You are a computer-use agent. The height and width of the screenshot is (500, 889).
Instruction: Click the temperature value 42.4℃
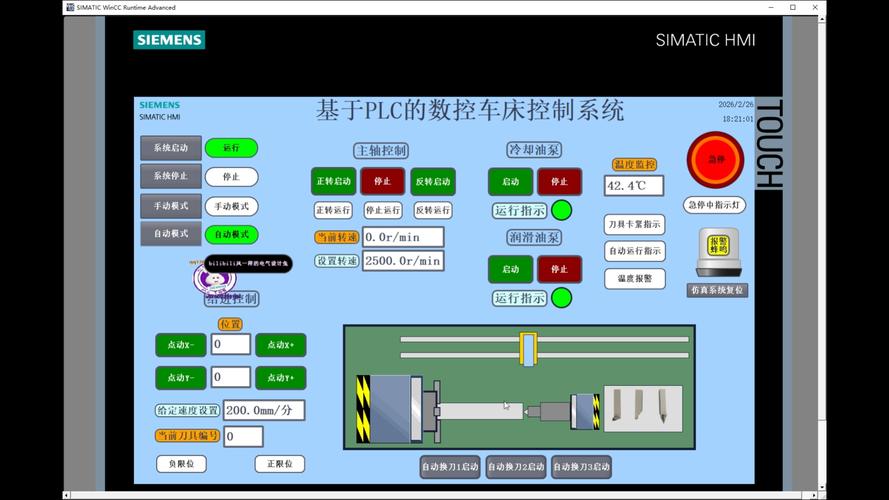634,185
